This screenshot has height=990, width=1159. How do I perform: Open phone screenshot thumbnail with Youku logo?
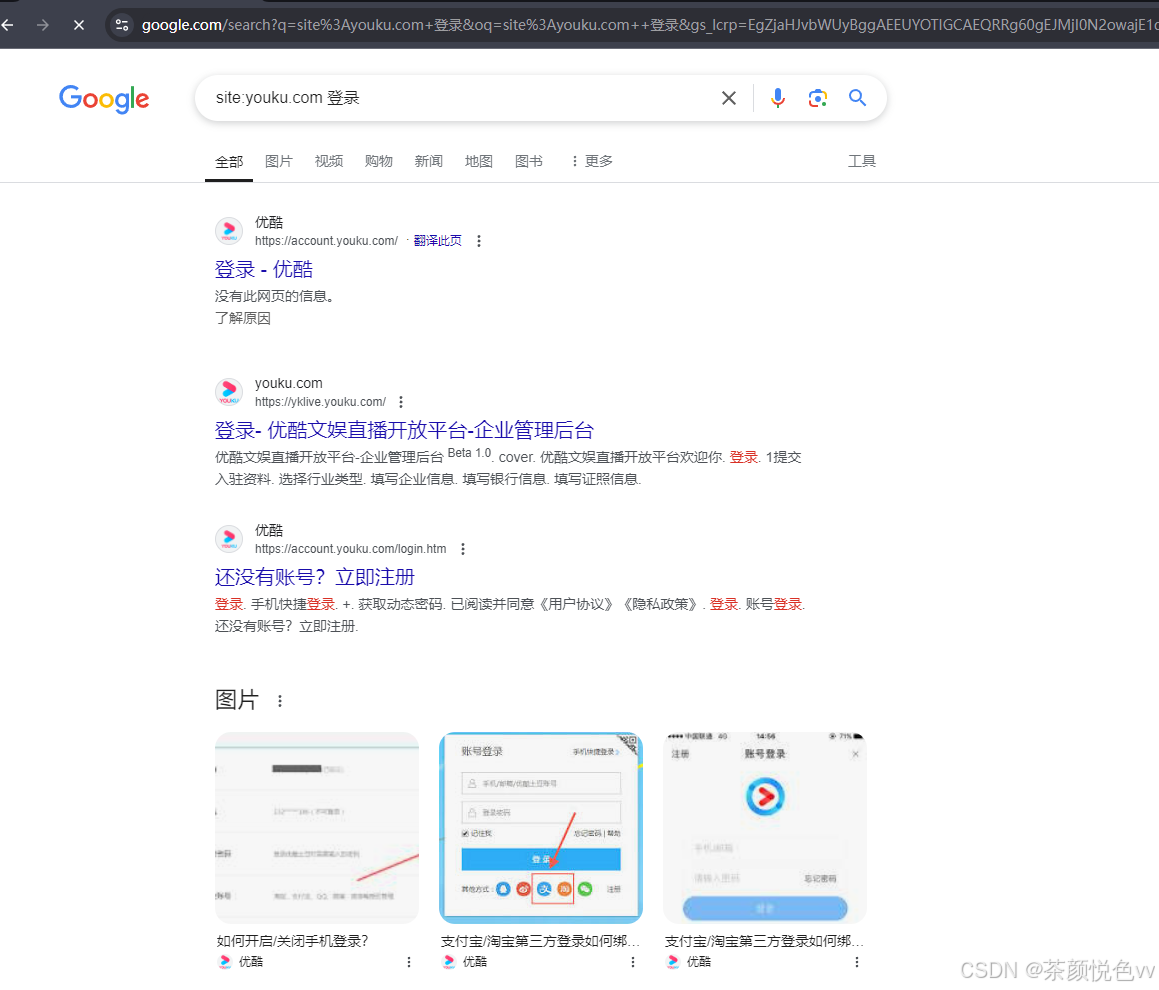(765, 828)
